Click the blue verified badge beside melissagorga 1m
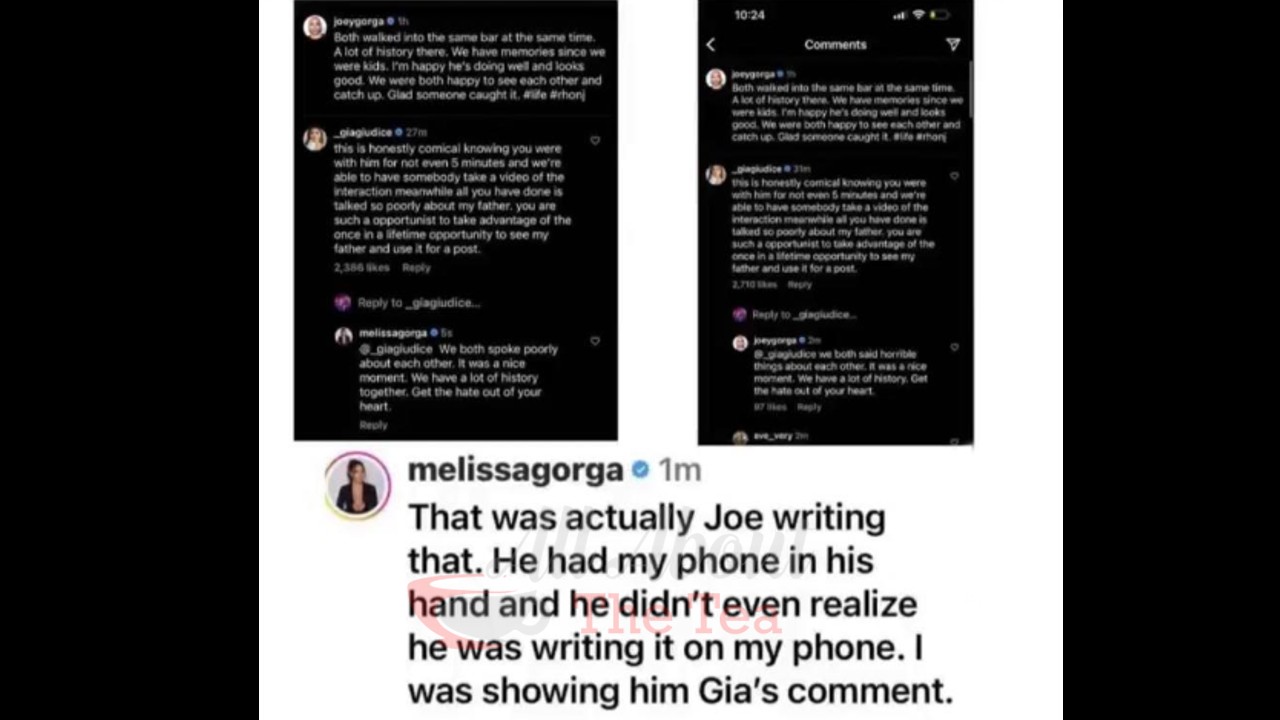 tap(640, 470)
